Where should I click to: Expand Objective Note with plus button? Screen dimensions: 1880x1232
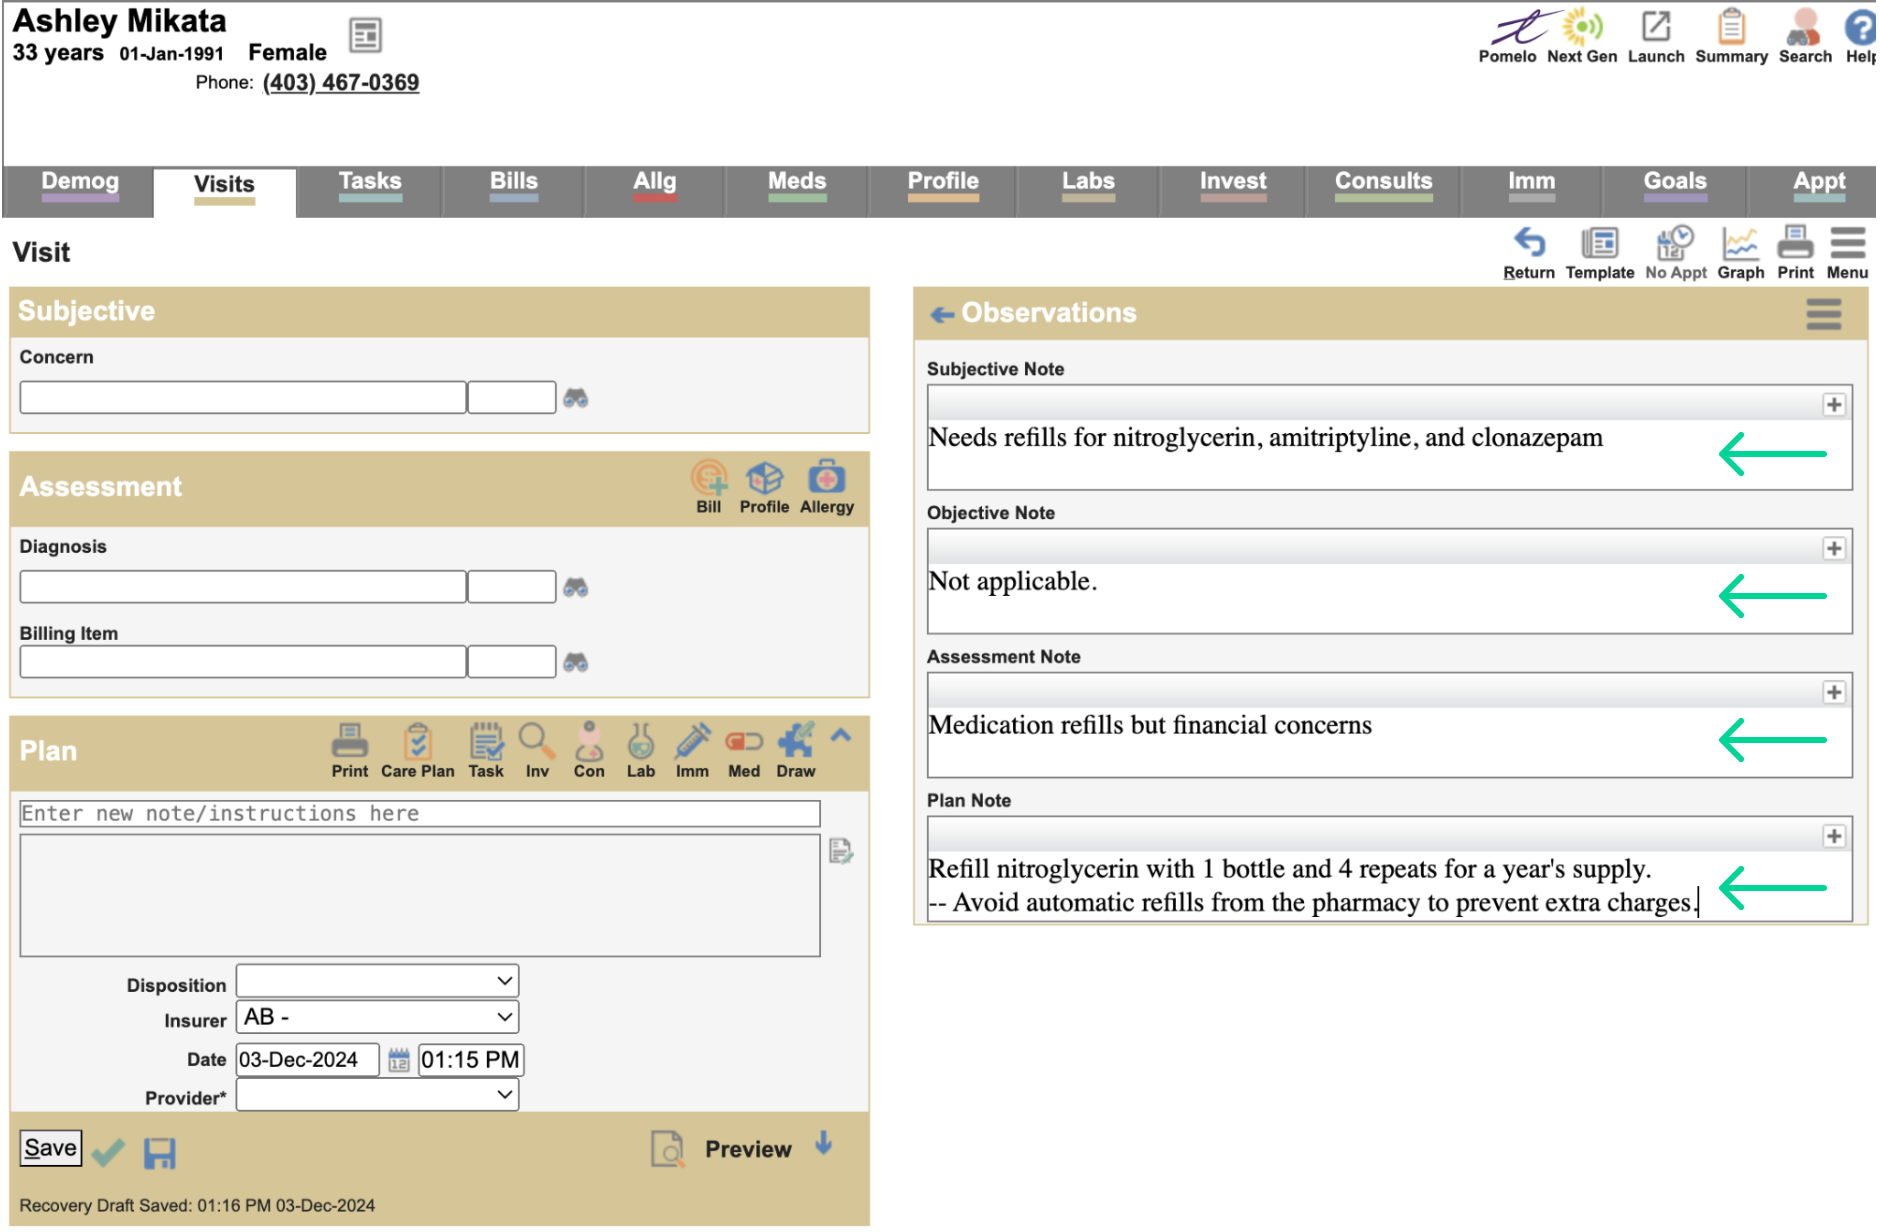(1834, 549)
